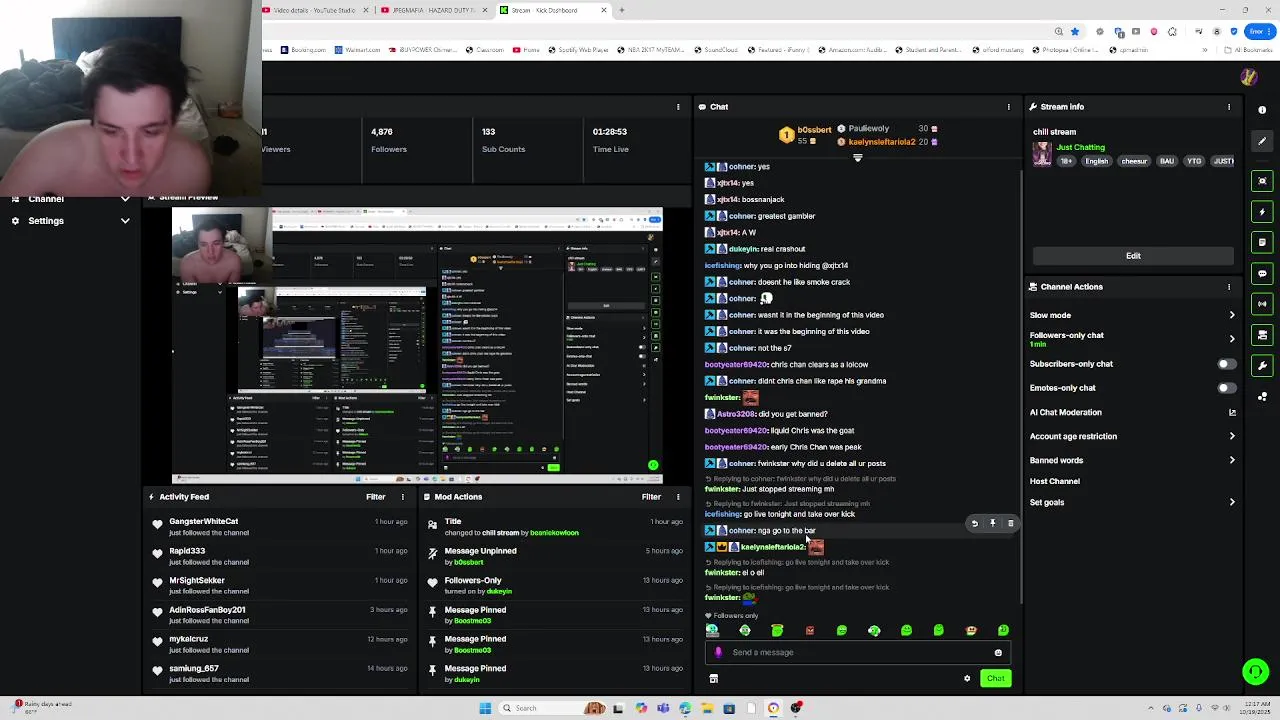Toggle the wrench stream info icon in sidebar
1280x720 pixels.
1262,365
